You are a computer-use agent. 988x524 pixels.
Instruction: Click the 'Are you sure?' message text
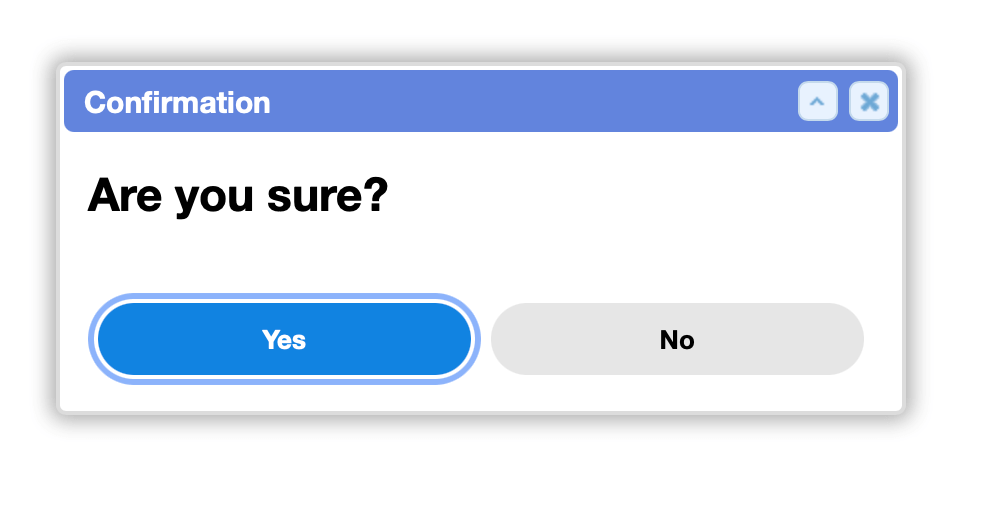click(x=238, y=195)
